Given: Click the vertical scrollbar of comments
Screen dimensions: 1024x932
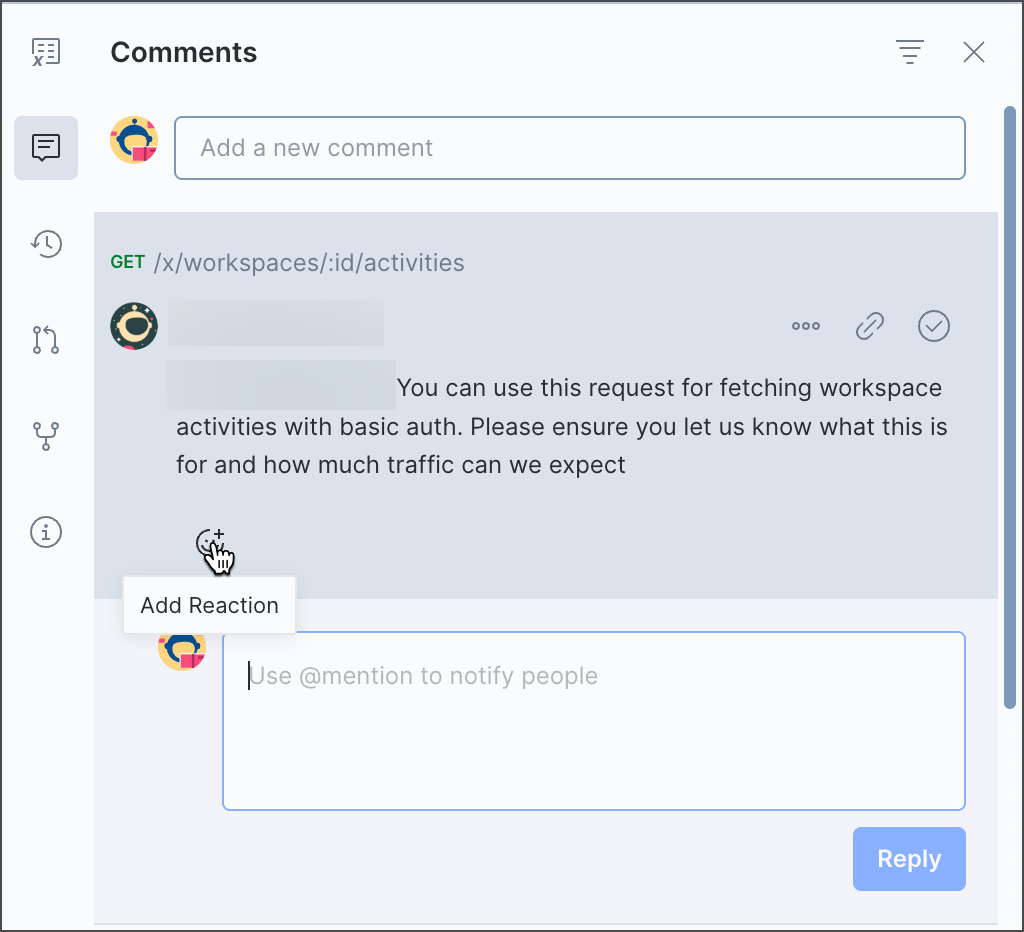Looking at the screenshot, I should click(x=1010, y=400).
